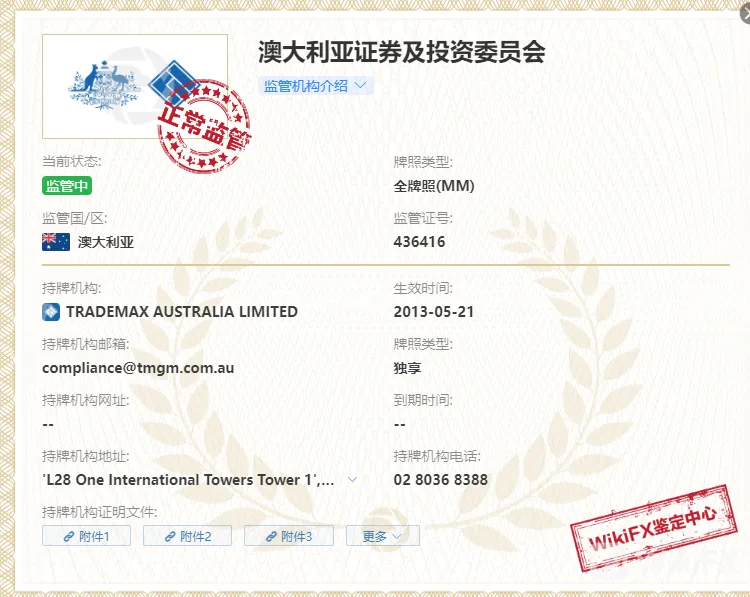The image size is (750, 597).
Task: Select effective date 2013-05-21
Action: [433, 312]
